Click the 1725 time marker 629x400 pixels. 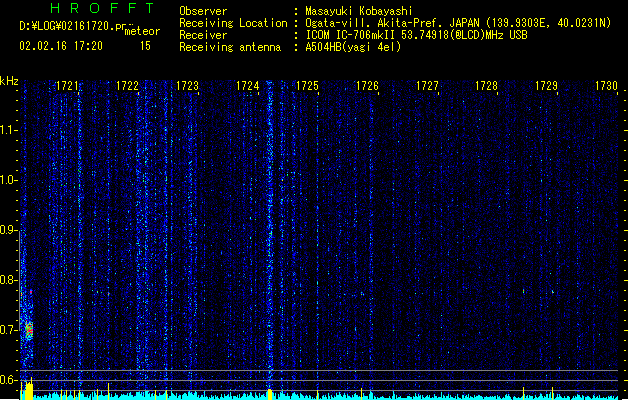coord(307,86)
